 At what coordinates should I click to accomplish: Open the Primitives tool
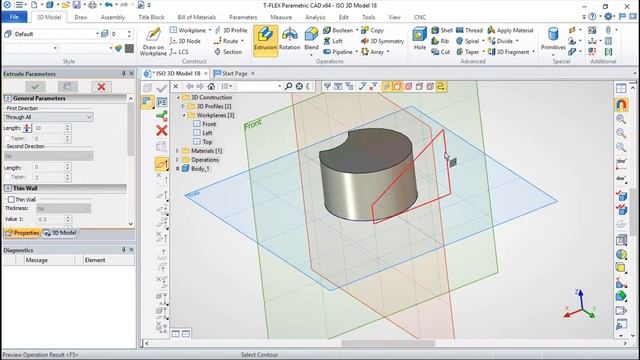point(553,39)
